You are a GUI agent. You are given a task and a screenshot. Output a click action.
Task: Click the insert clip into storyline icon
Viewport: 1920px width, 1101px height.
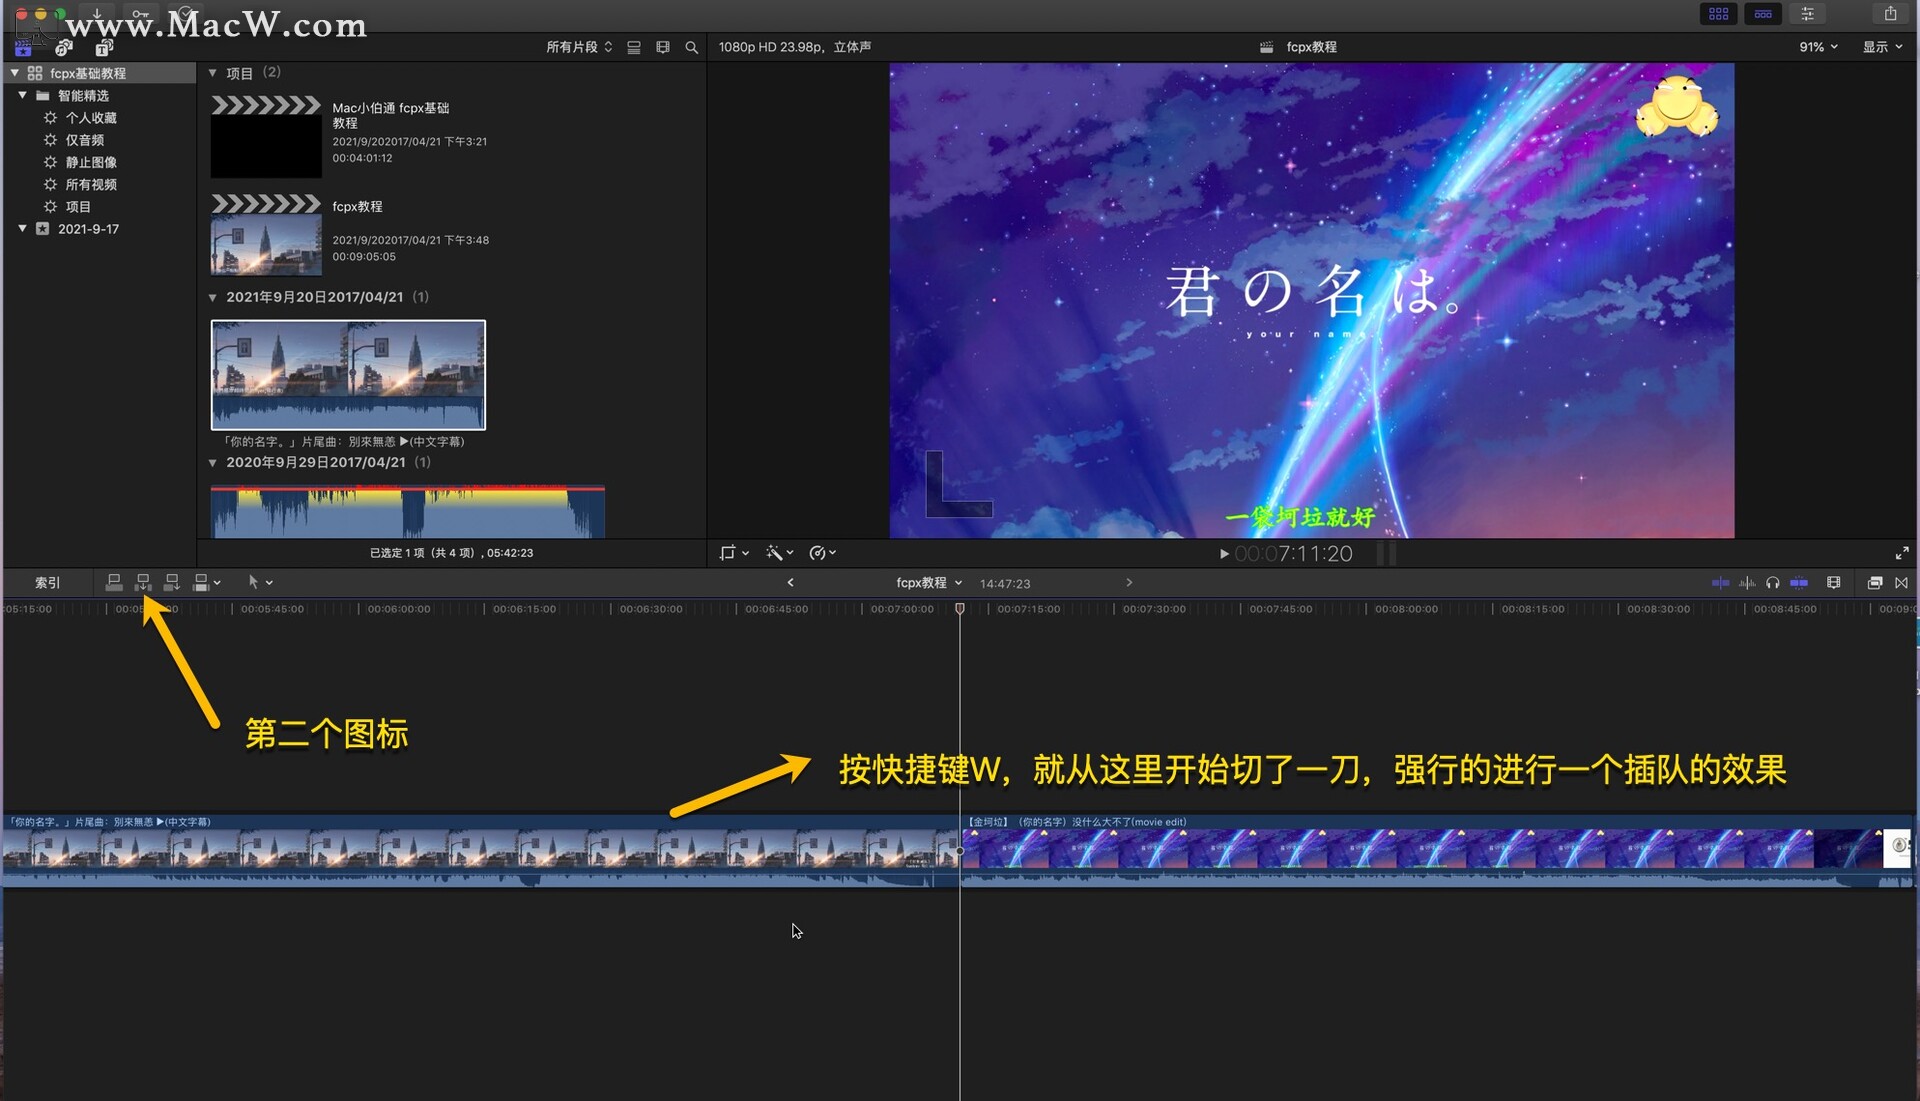[x=143, y=582]
